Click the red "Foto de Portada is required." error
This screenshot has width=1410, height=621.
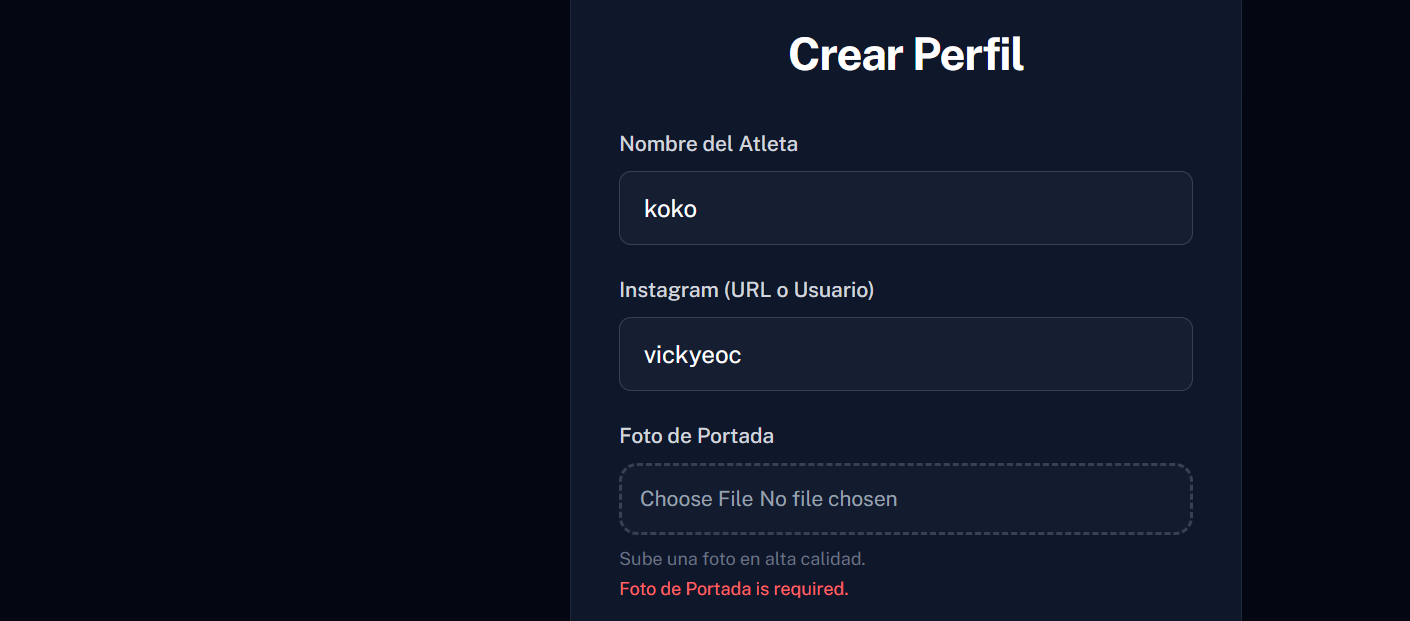click(733, 589)
